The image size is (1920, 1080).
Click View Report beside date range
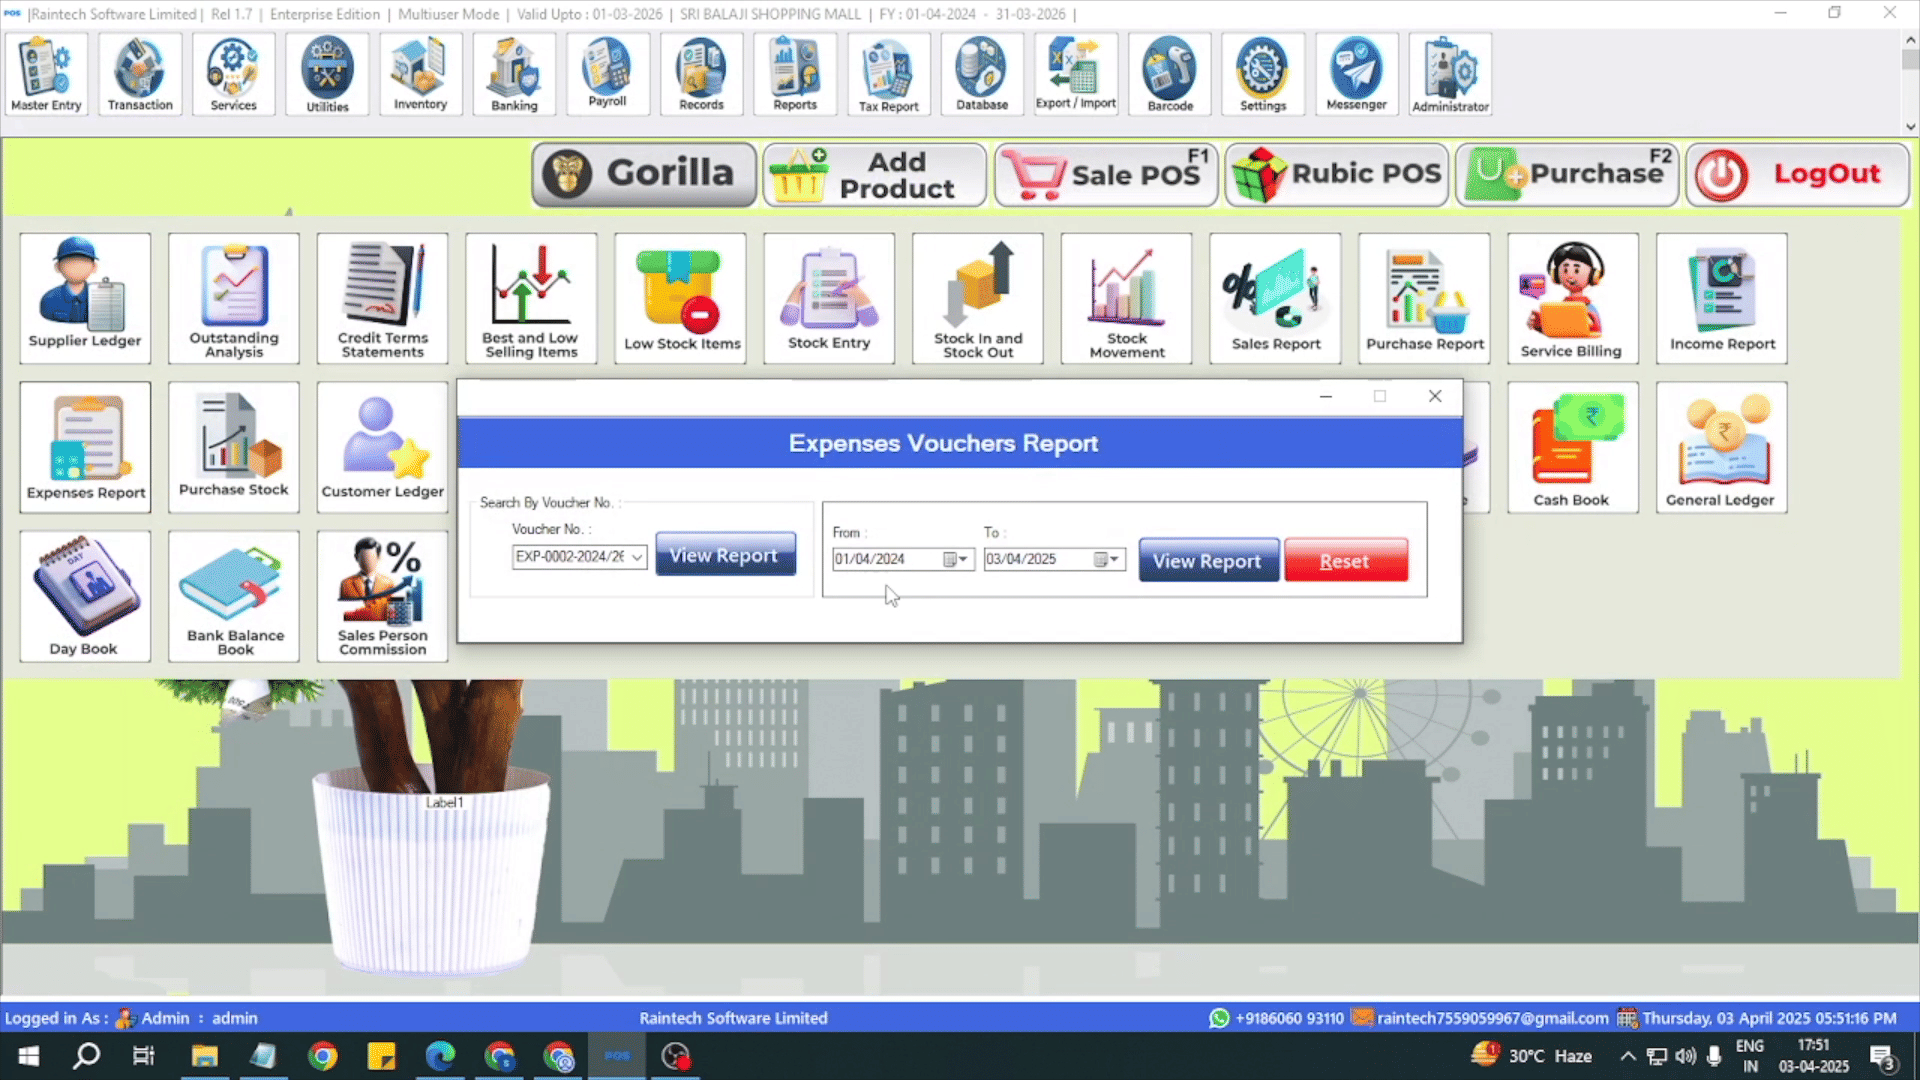1207,561
